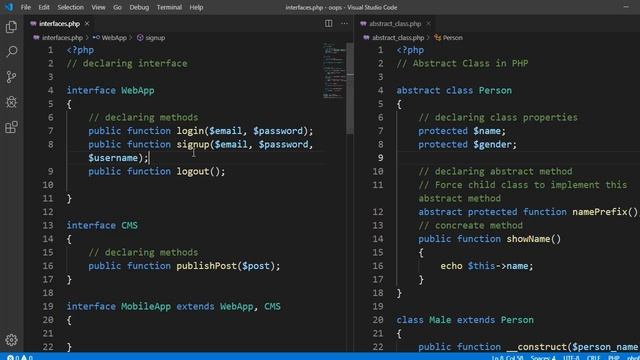Click the minimap of interfaces.php
The height and width of the screenshot is (360, 640).
coord(334,70)
